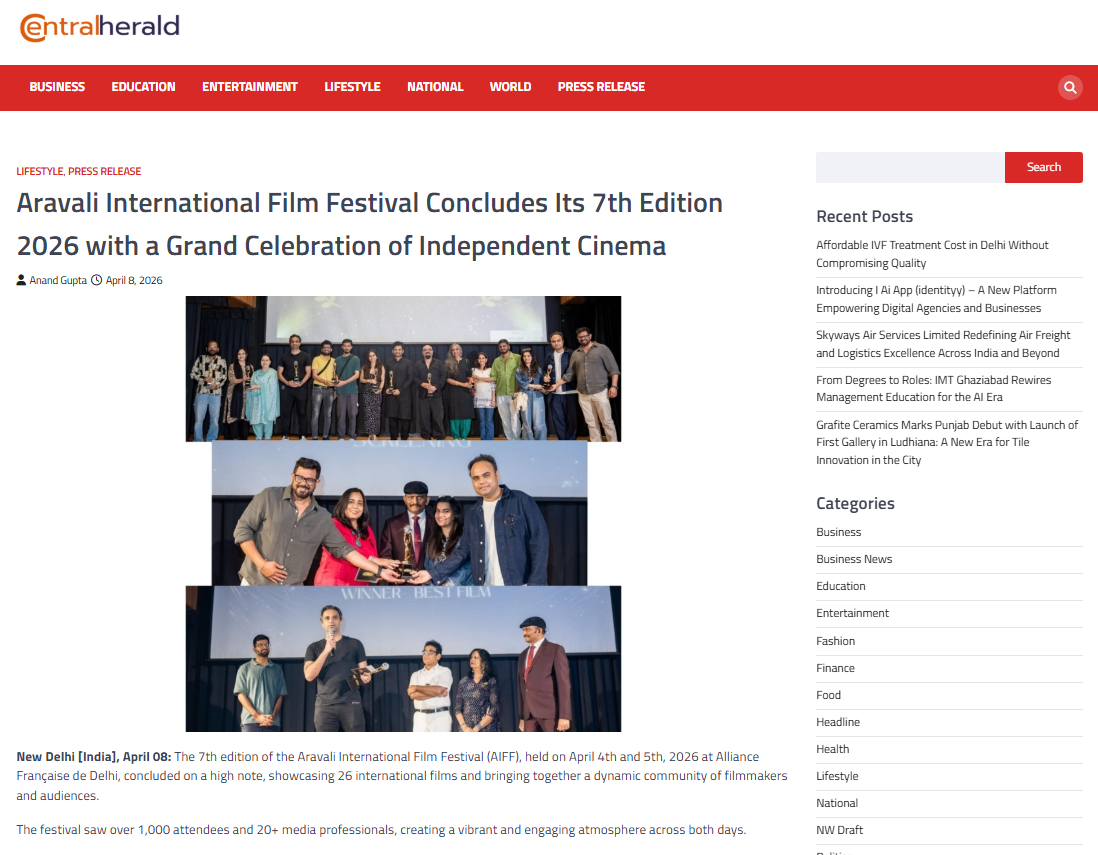Click the Headline category link
1098x855 pixels.
838,722
